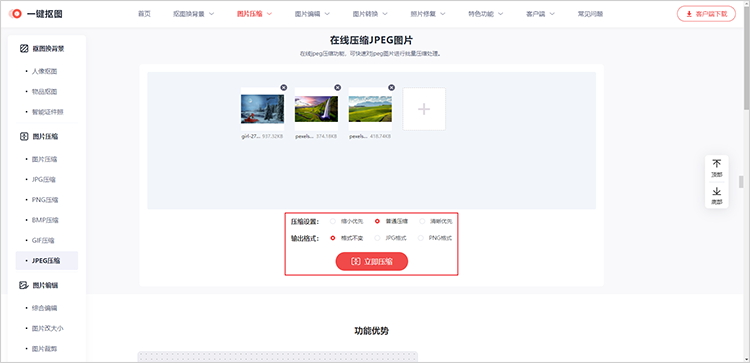Open 图片裁剪 in sidebar

(44, 349)
